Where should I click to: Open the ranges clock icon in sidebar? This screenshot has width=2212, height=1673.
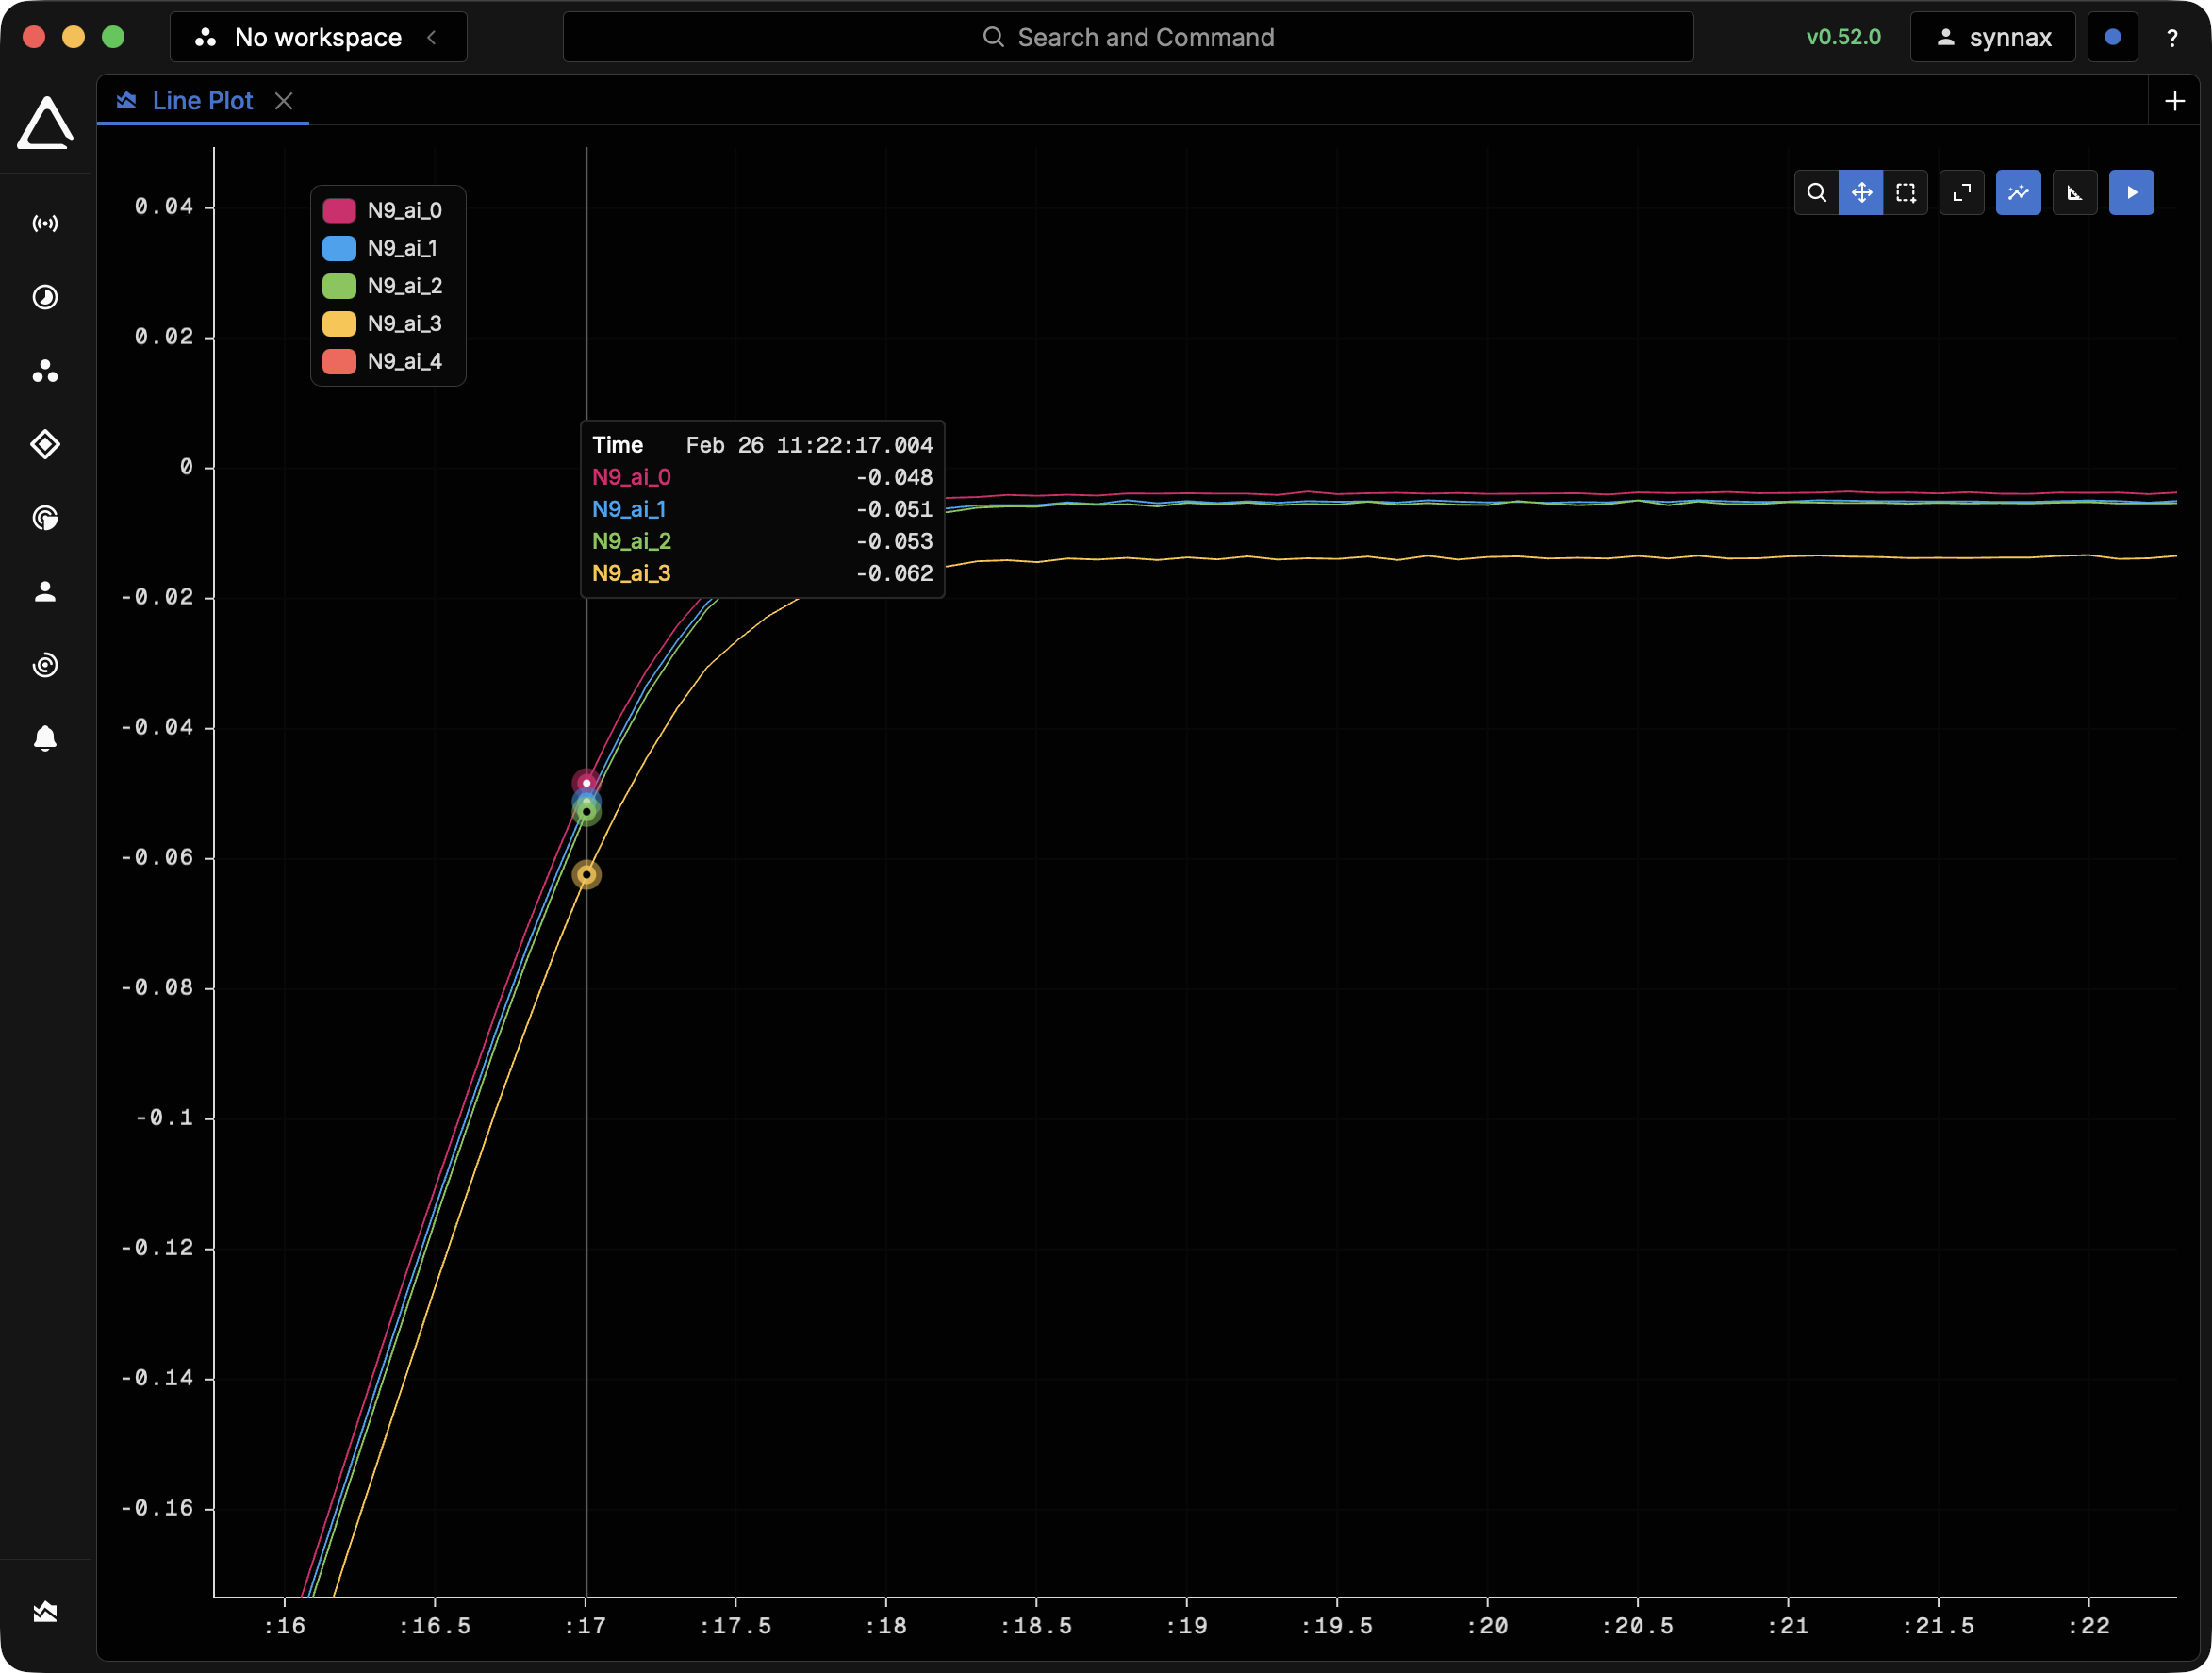(45, 297)
